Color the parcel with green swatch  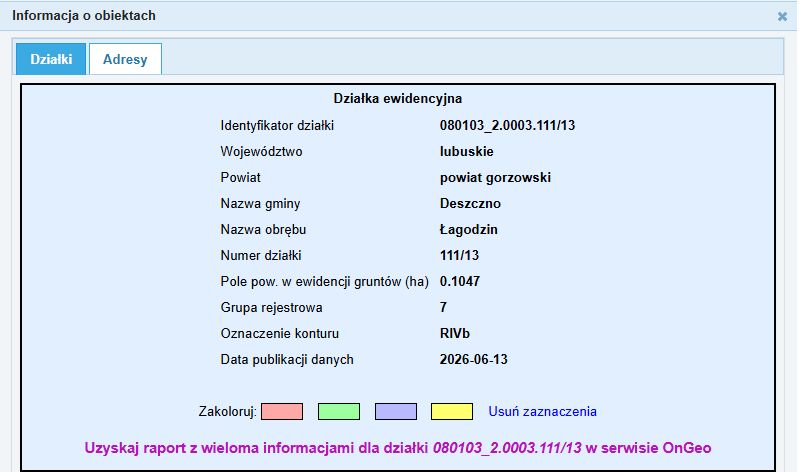coord(338,411)
